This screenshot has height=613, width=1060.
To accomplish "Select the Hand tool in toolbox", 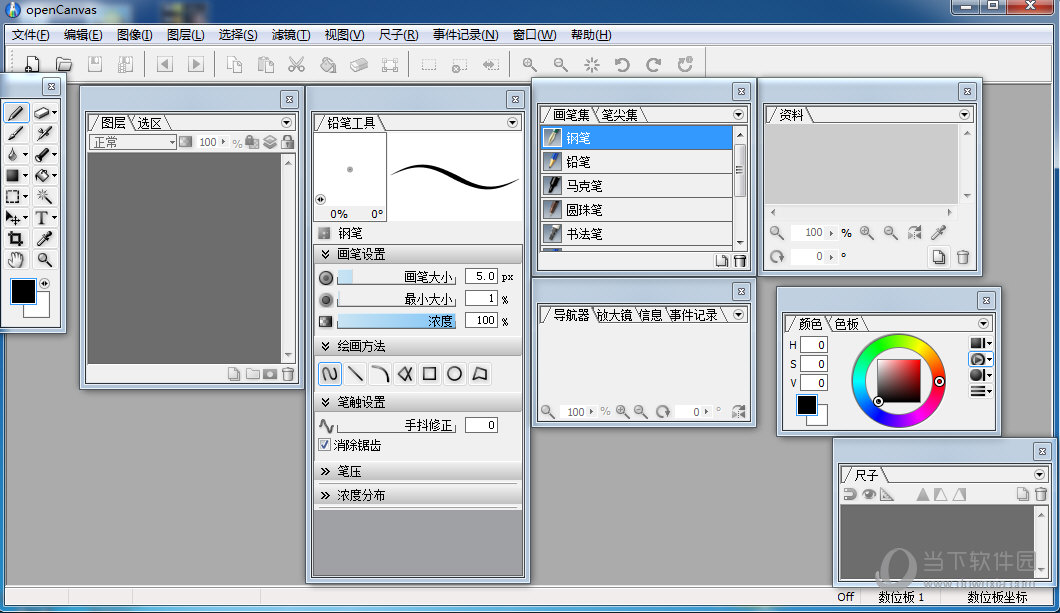I will 16,260.
